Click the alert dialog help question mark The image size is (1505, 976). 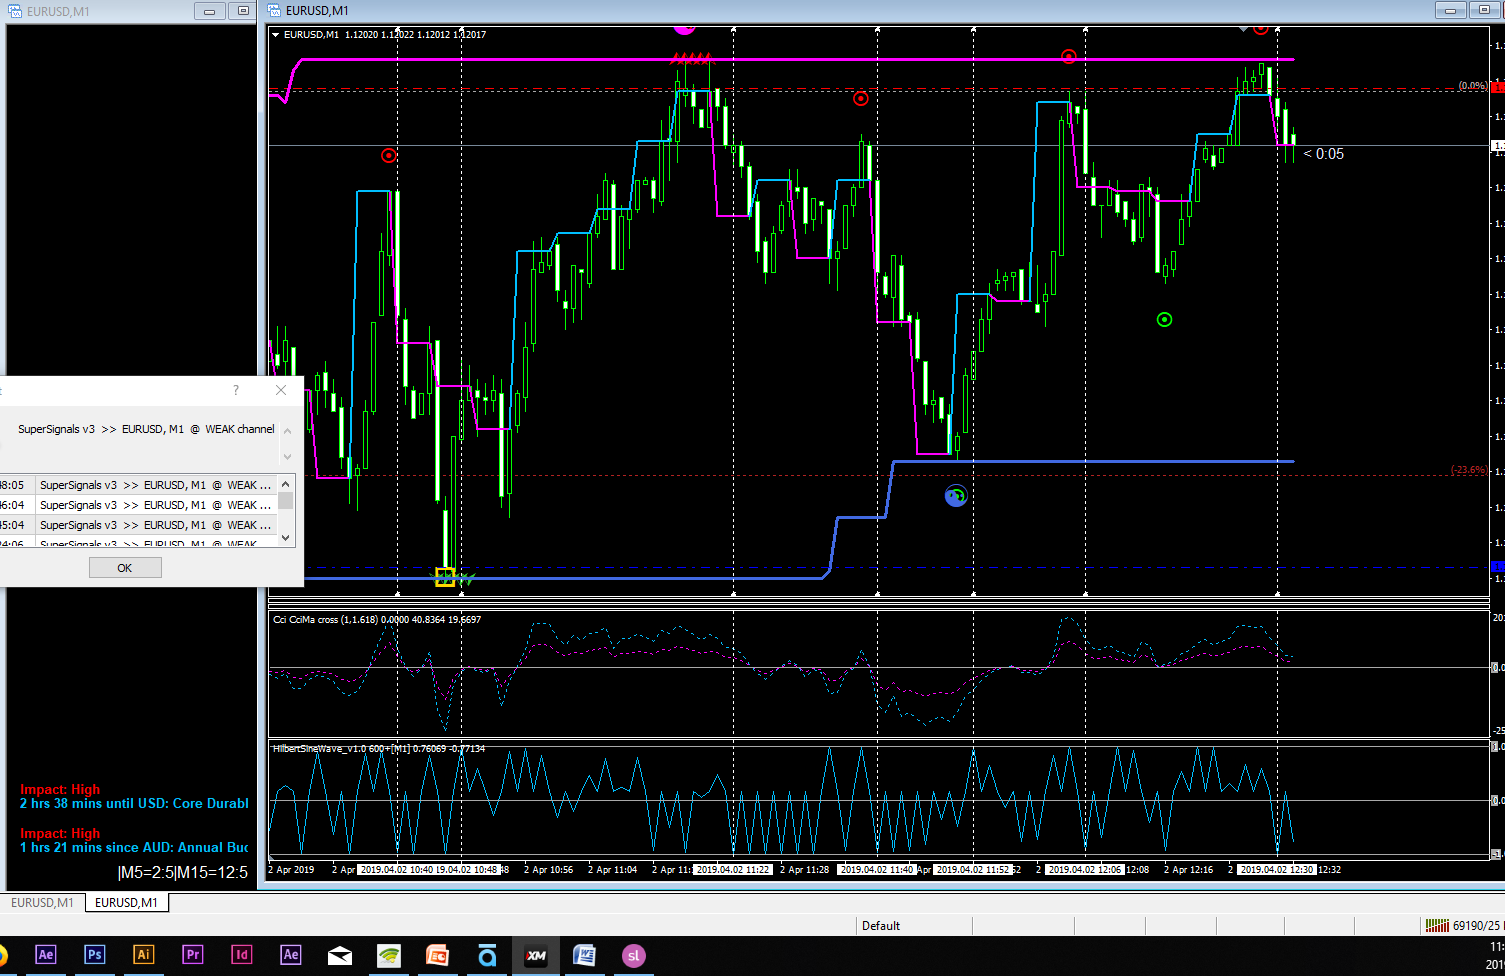tap(236, 390)
